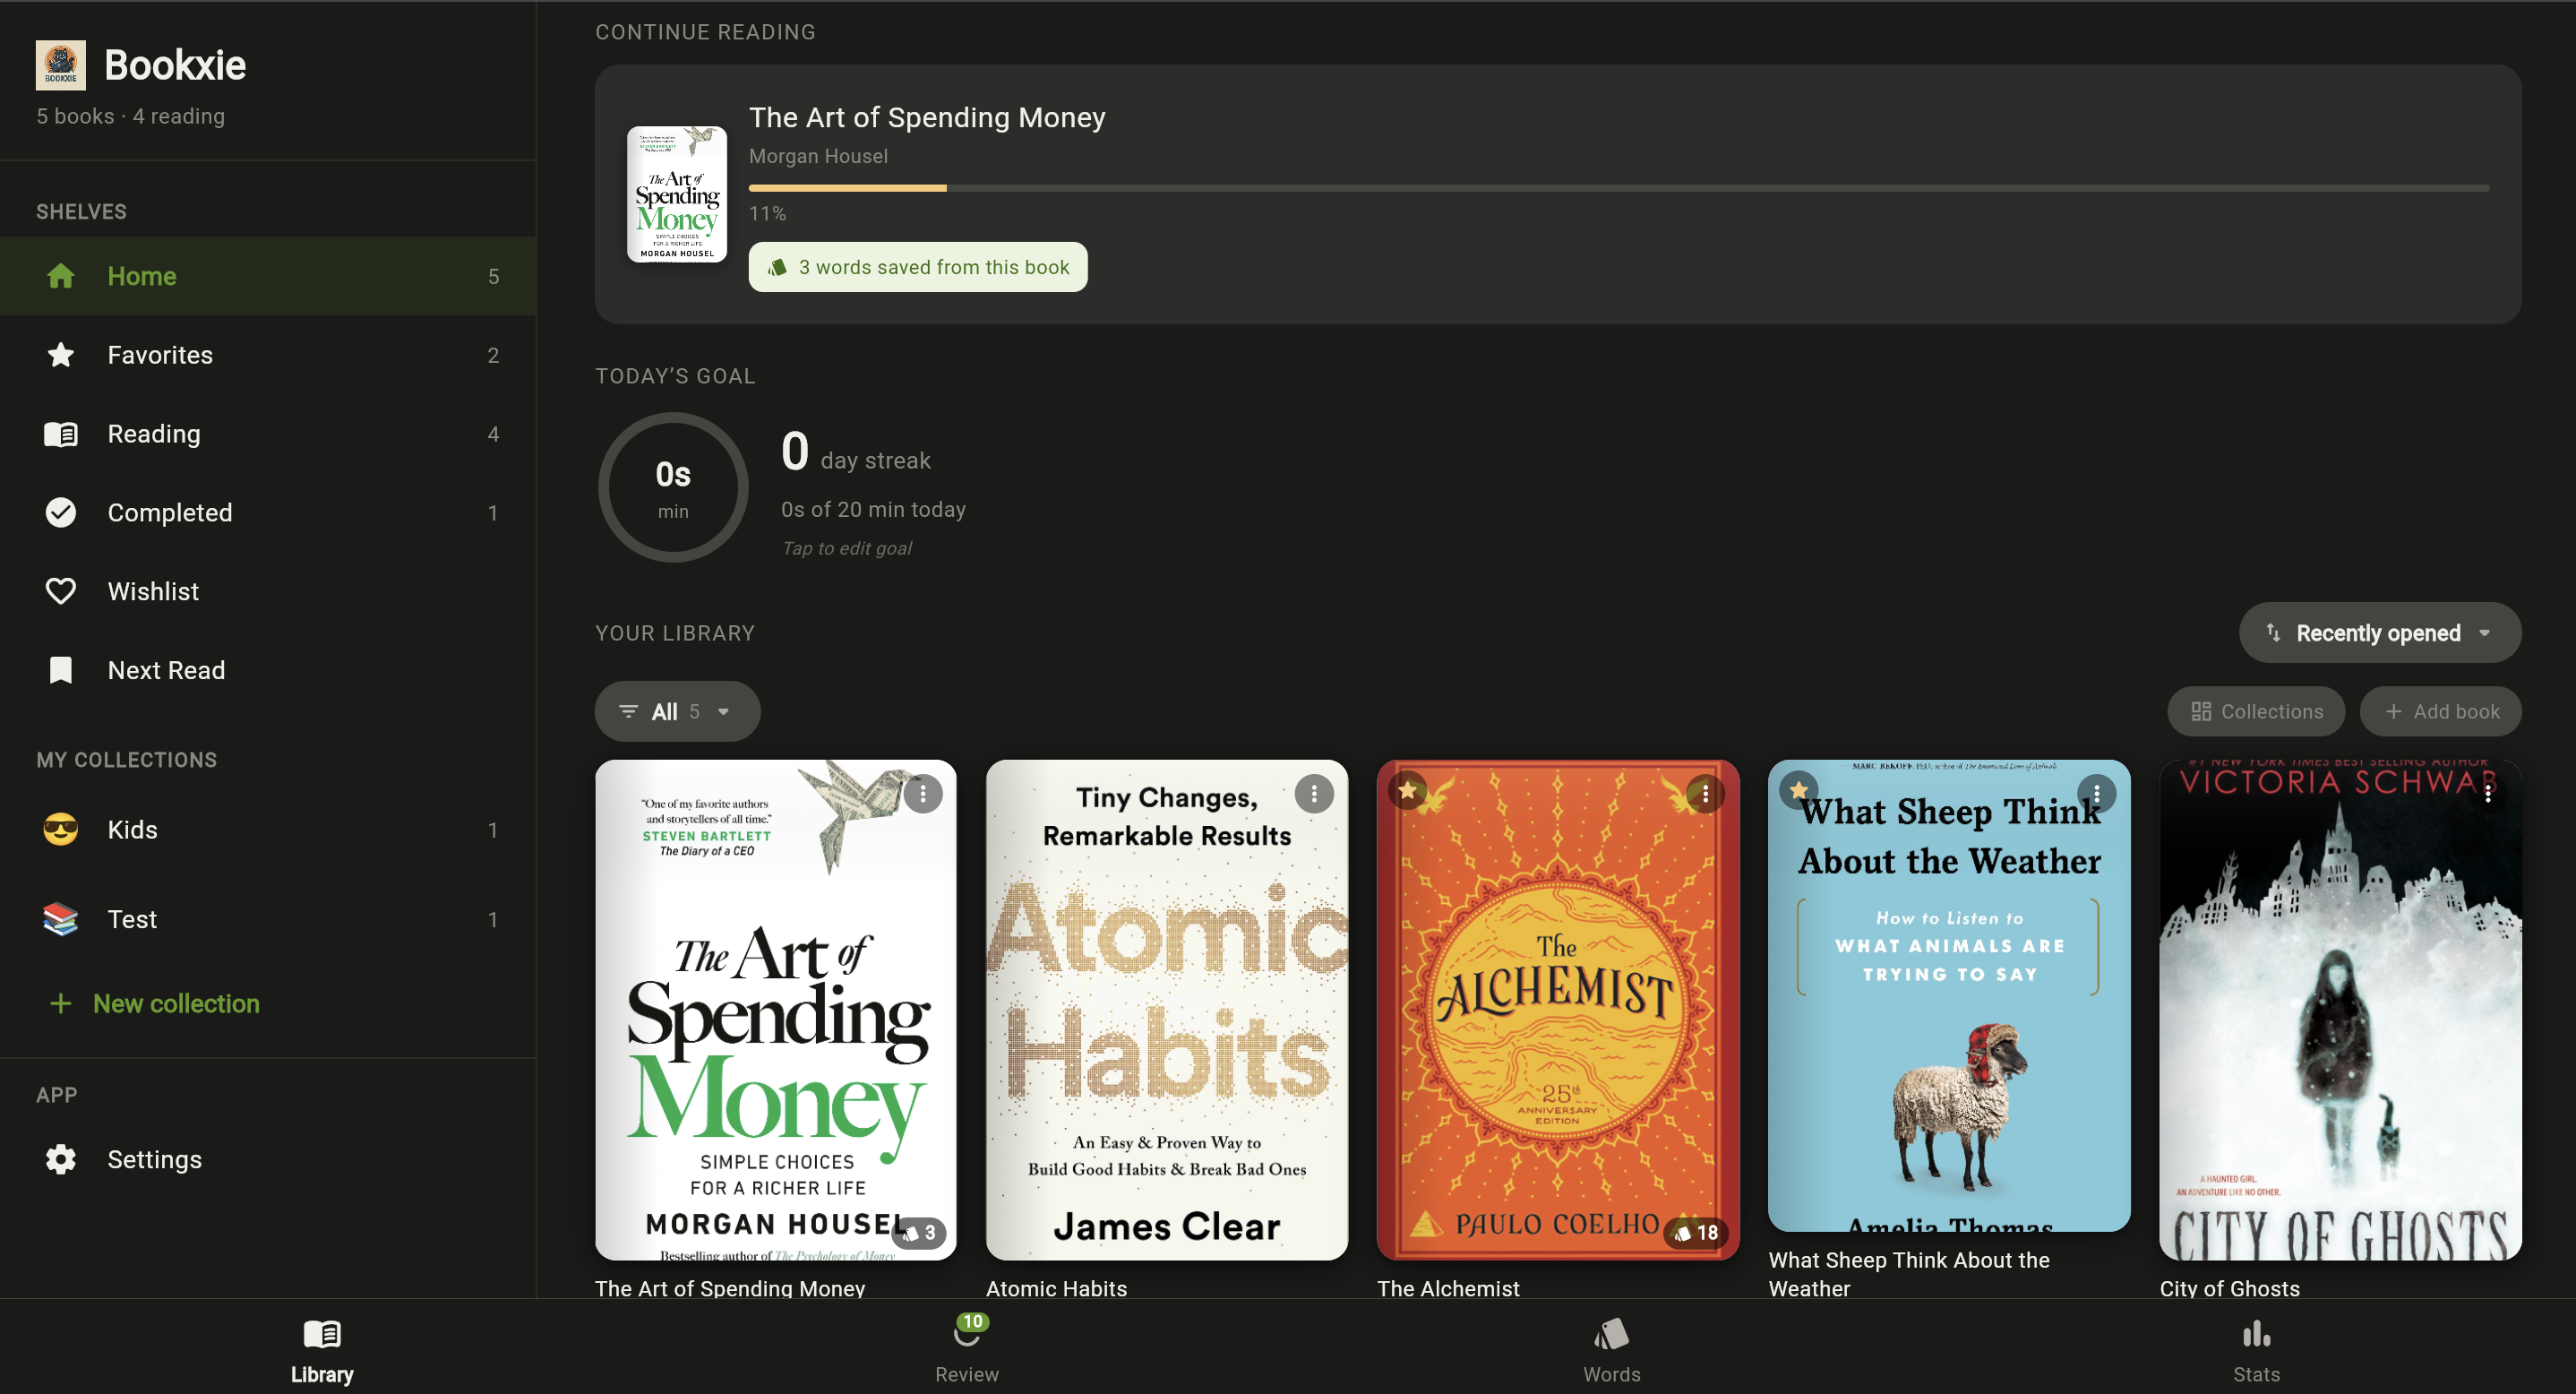Open the Kids collection emoji icon
The height and width of the screenshot is (1394, 2576).
pyautogui.click(x=60, y=830)
